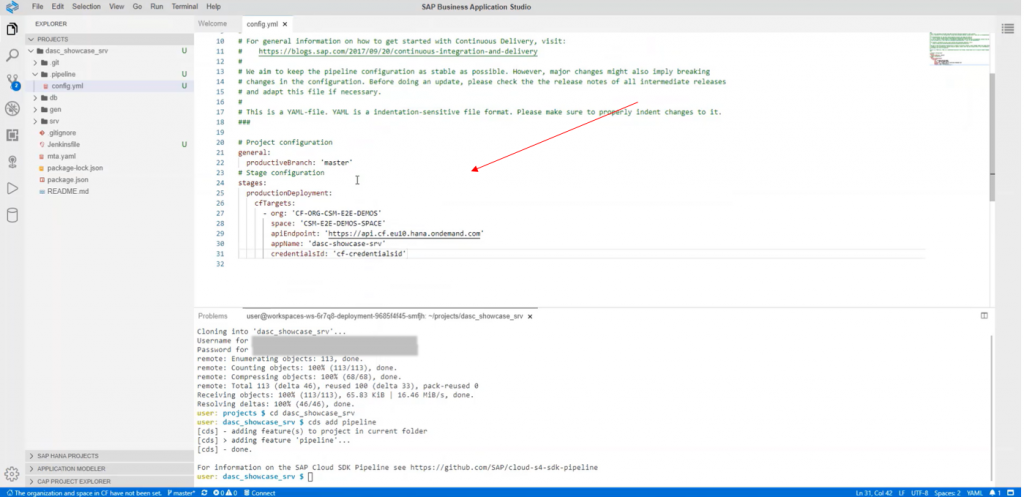
Task: Collapse the .pipeline folder
Action: point(36,74)
